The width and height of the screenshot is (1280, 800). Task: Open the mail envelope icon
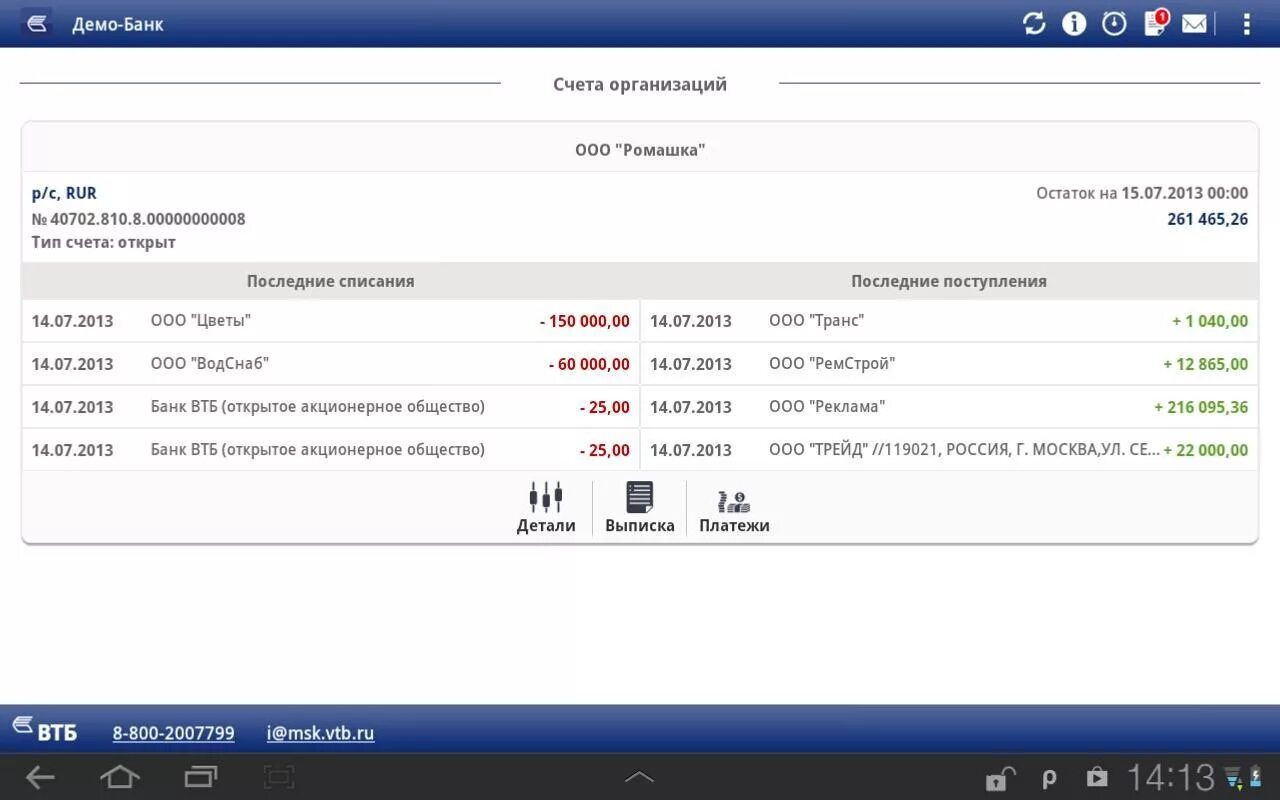[1194, 24]
